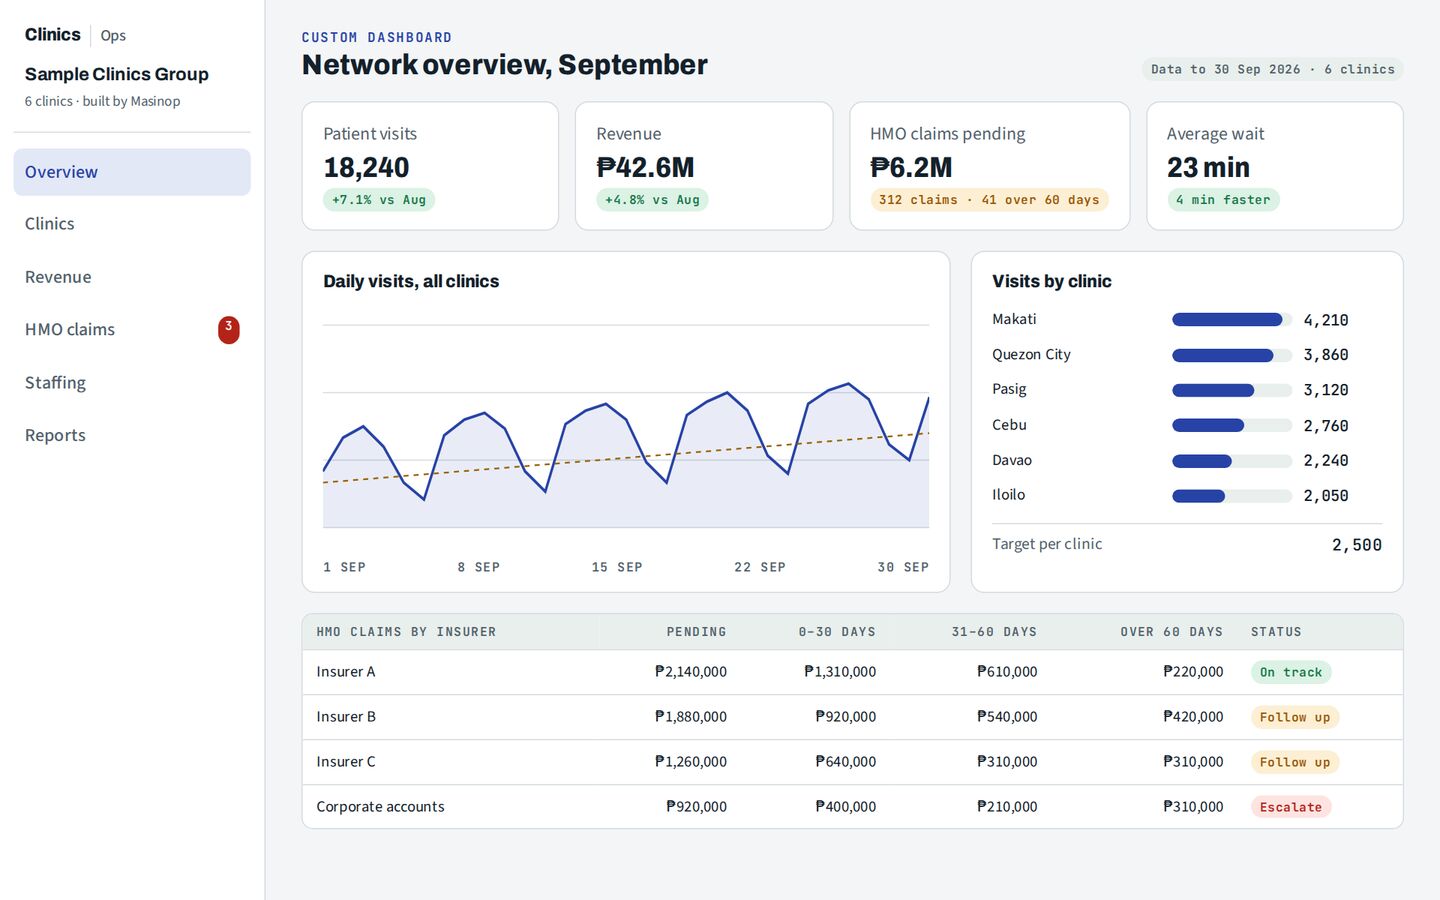1440x900 pixels.
Task: Open the Overview sidebar item
Action: pos(132,172)
